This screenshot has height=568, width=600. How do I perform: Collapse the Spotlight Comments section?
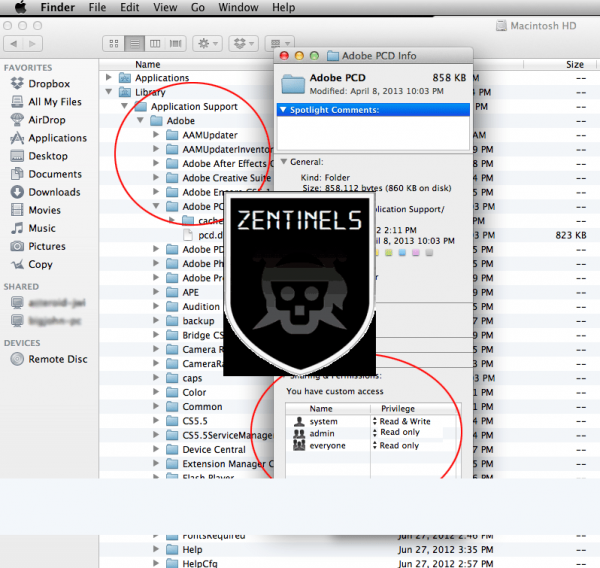(284, 109)
